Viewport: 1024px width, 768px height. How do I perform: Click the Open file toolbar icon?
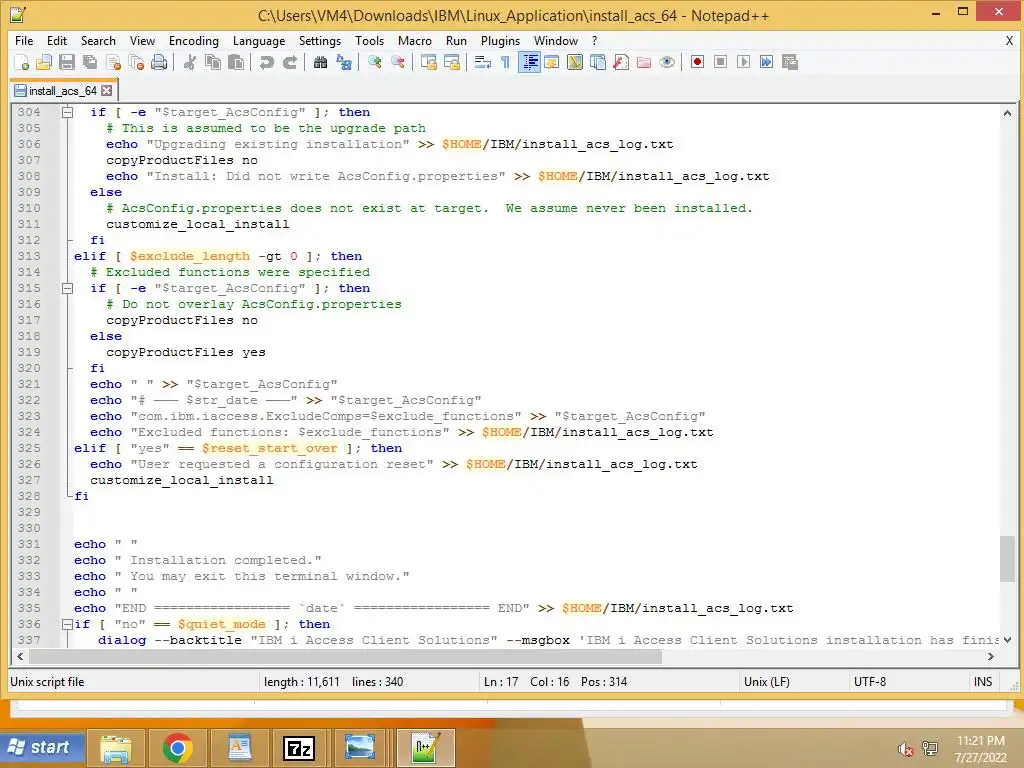44,62
